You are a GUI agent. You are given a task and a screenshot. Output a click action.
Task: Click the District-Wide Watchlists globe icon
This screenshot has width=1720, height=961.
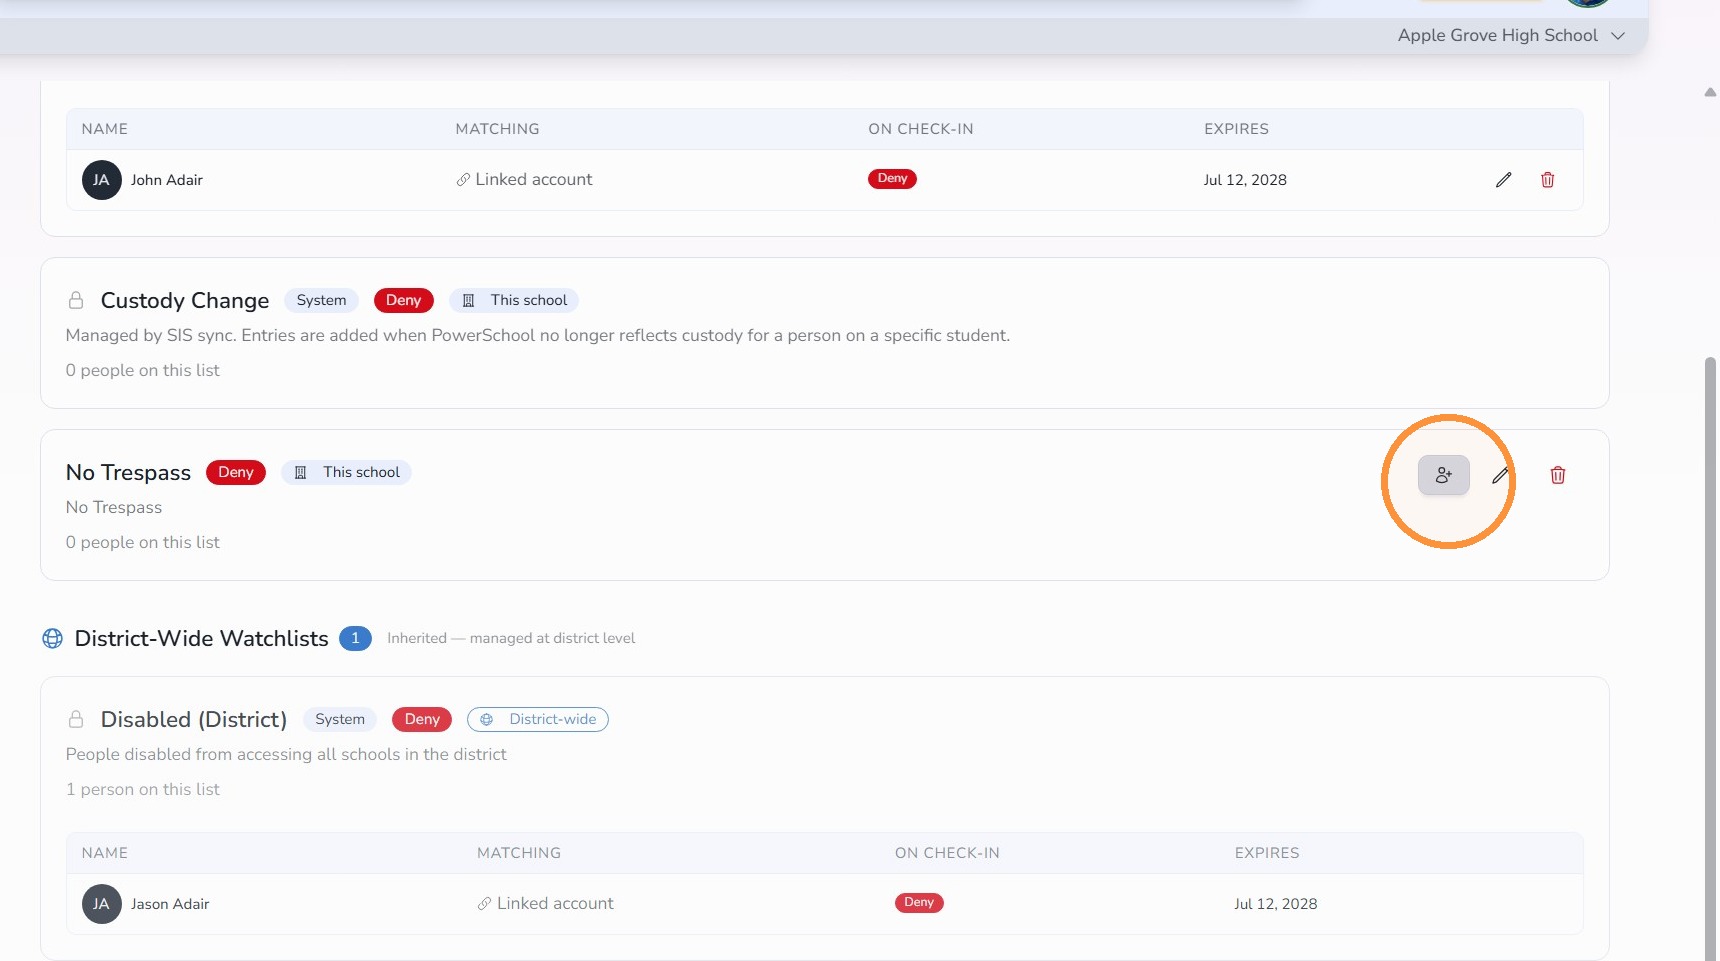click(52, 638)
